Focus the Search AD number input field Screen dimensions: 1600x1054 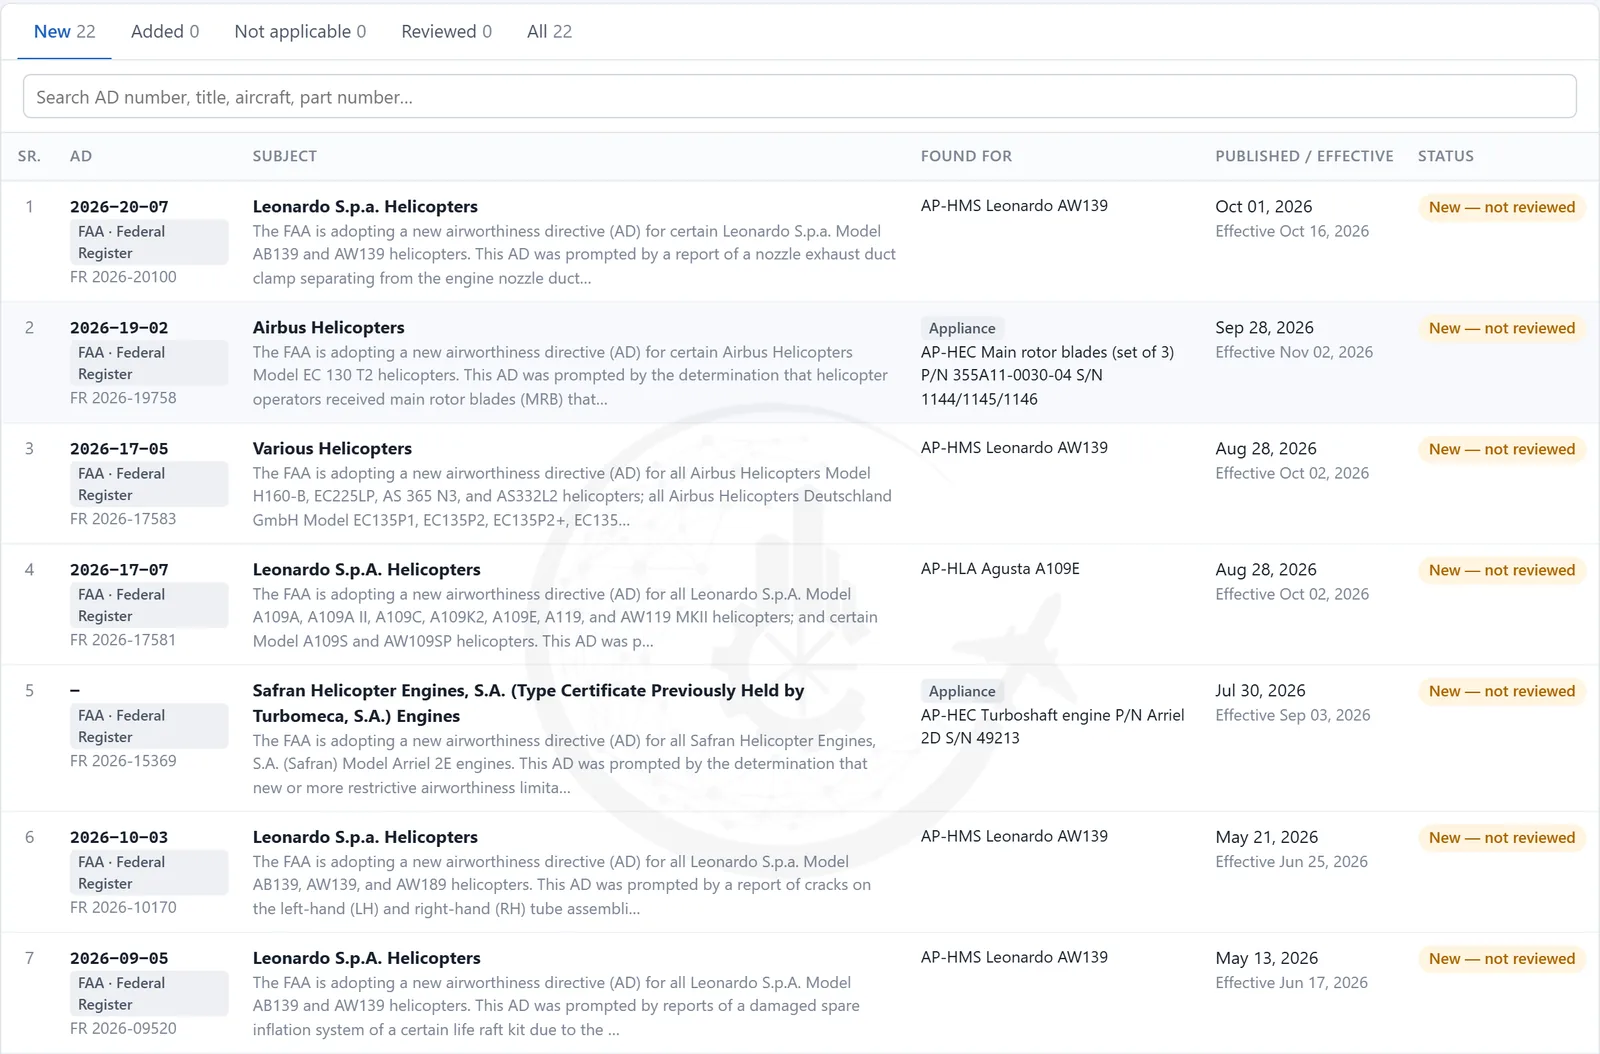(800, 97)
